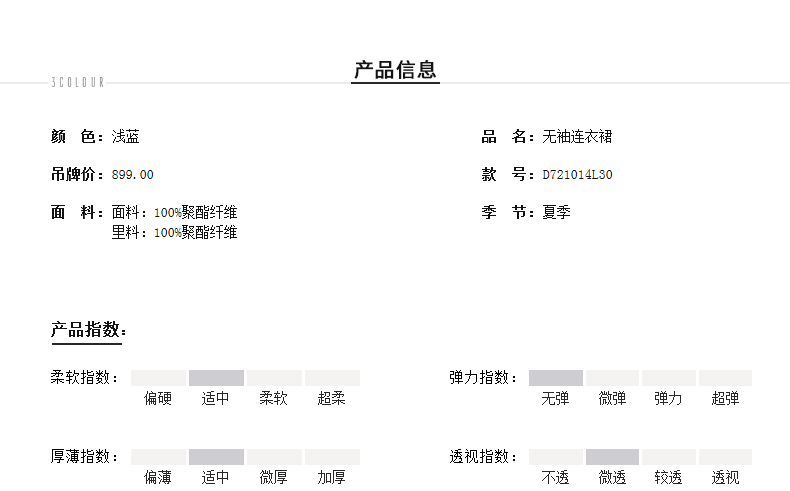Click the style number D721014L30
This screenshot has width=790, height=491.
coord(577,175)
